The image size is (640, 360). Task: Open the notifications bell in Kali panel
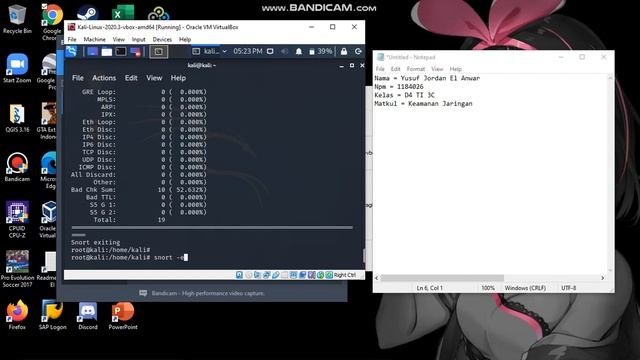pyautogui.click(x=299, y=51)
